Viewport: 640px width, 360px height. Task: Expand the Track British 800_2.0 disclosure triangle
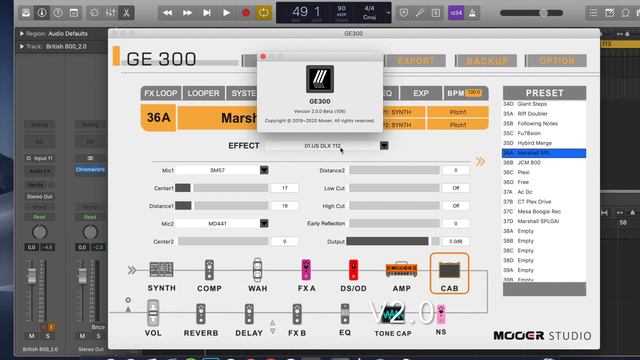(x=22, y=47)
